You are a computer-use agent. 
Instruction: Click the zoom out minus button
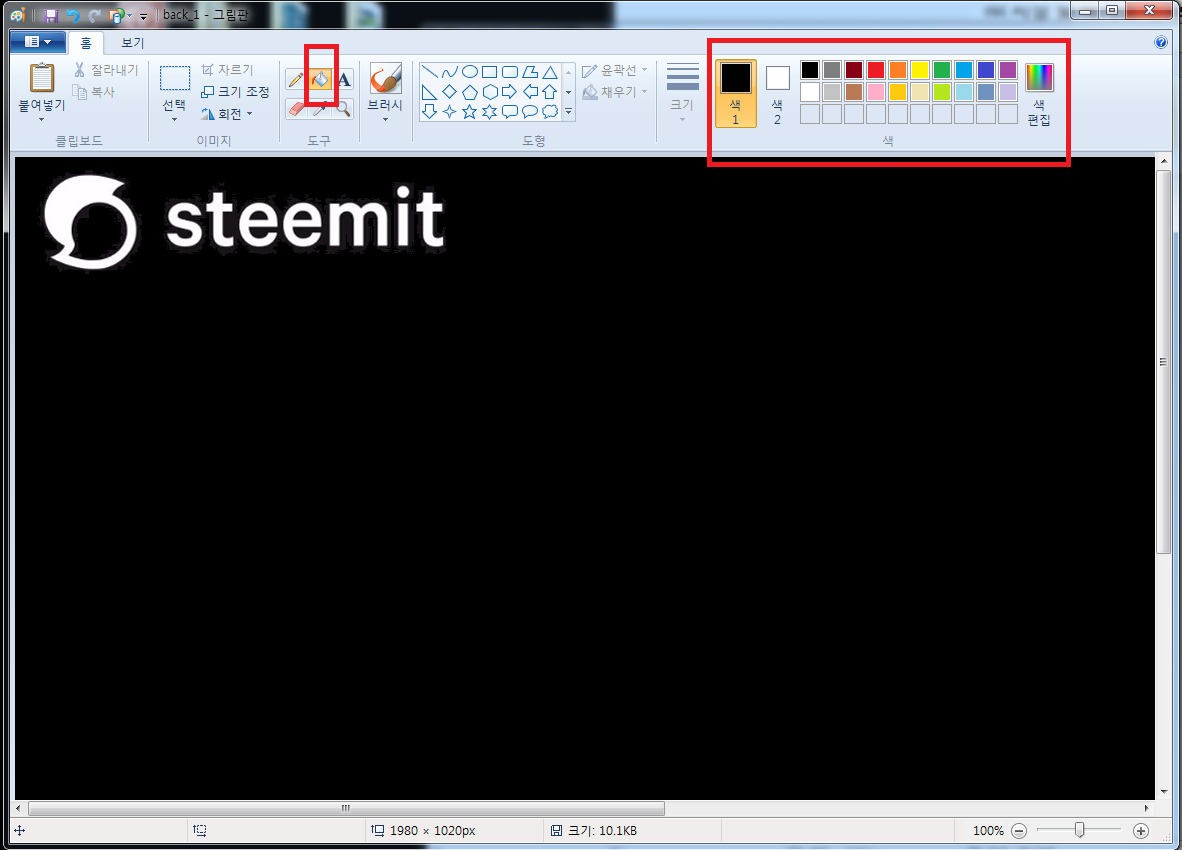pyautogui.click(x=1019, y=831)
